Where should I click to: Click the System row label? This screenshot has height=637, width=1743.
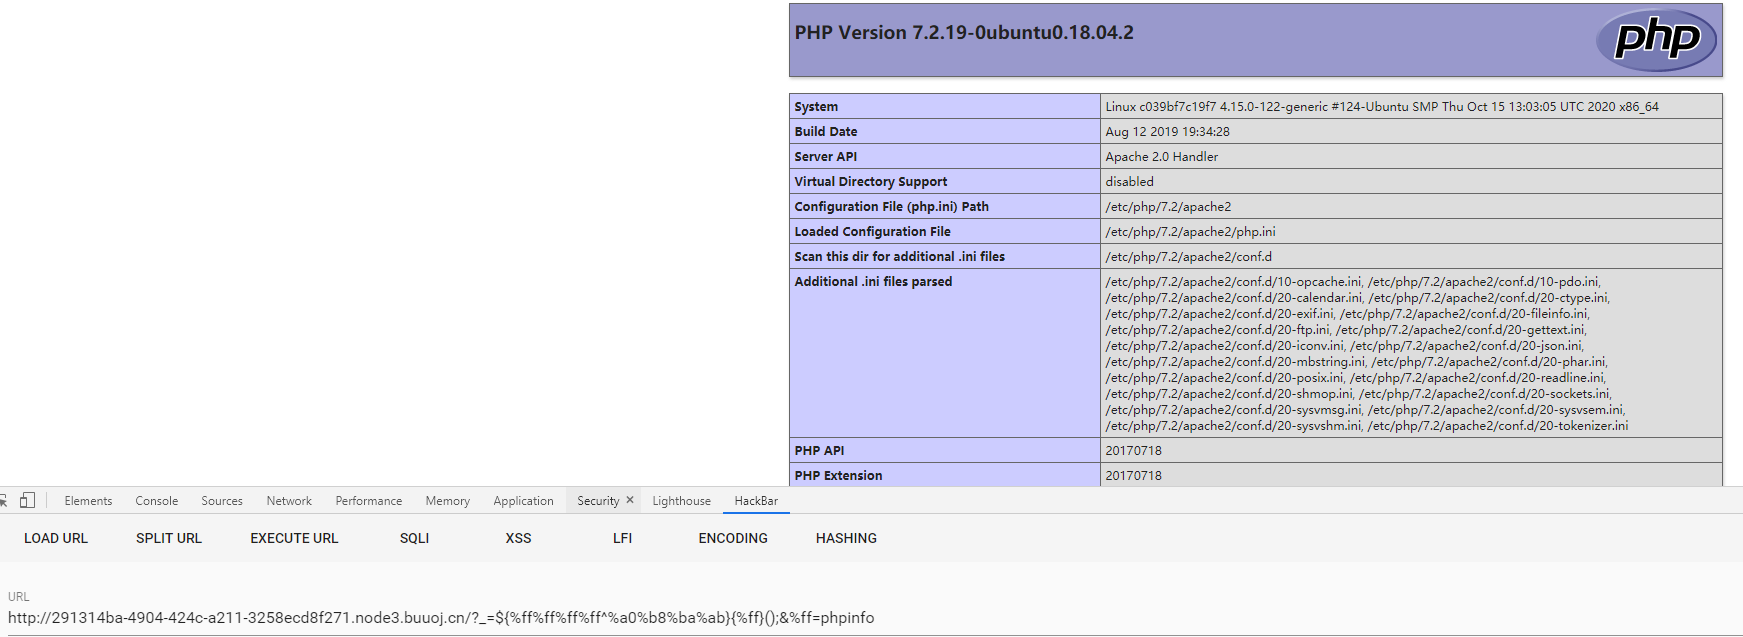click(x=816, y=107)
